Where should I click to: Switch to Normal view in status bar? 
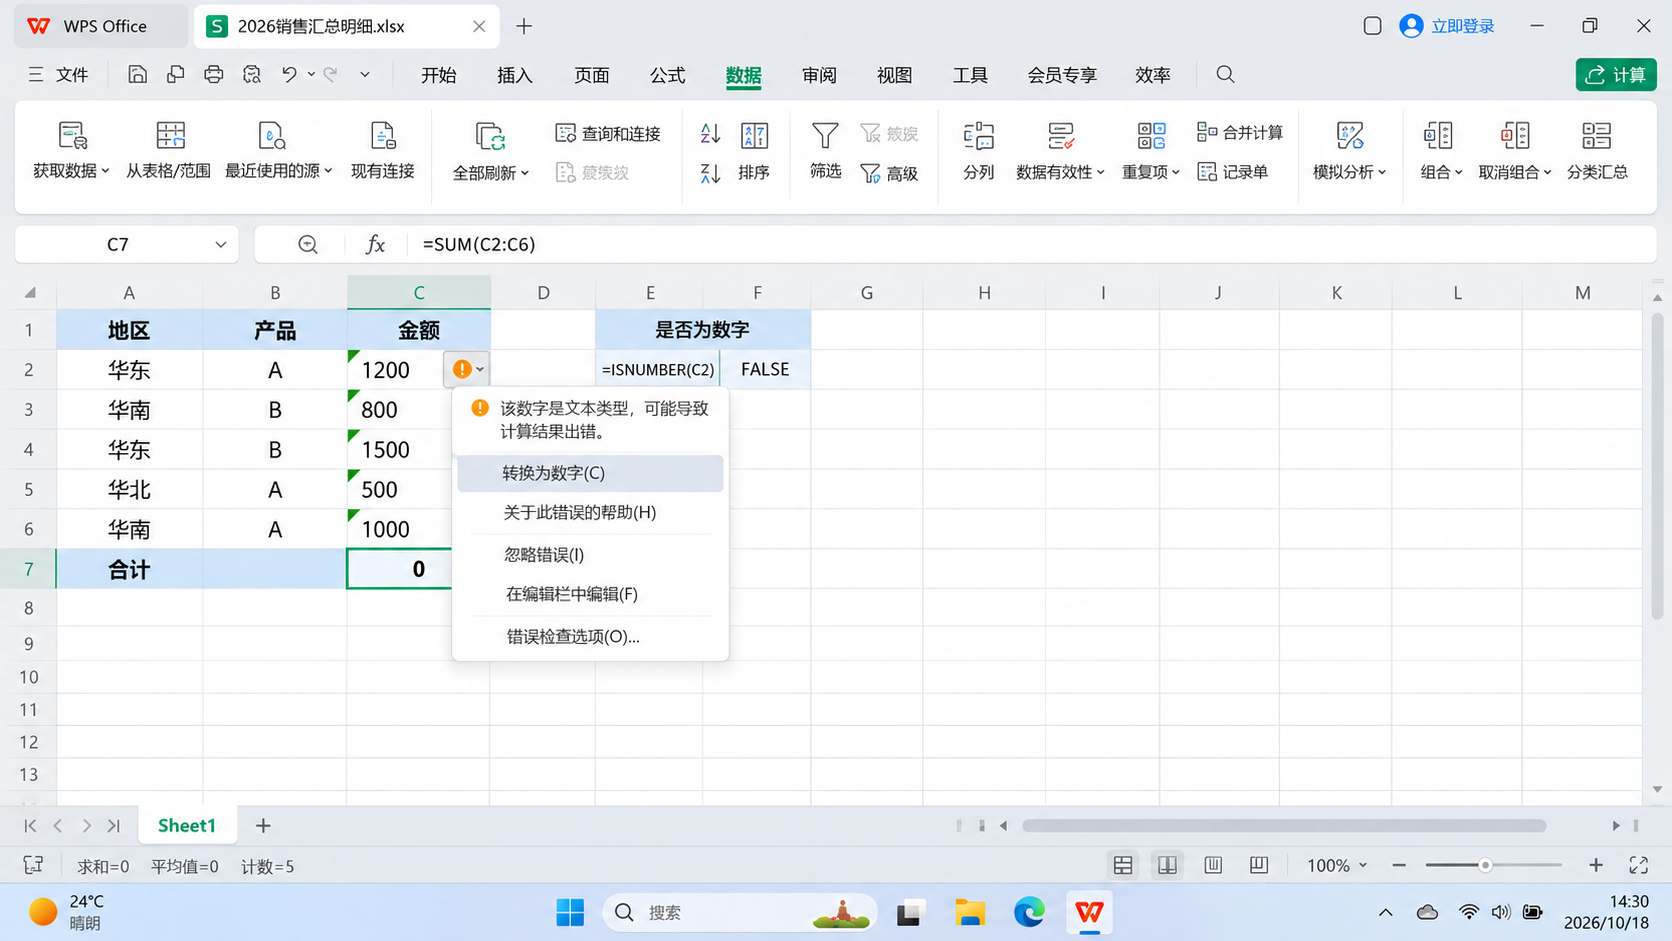[x=1123, y=865]
